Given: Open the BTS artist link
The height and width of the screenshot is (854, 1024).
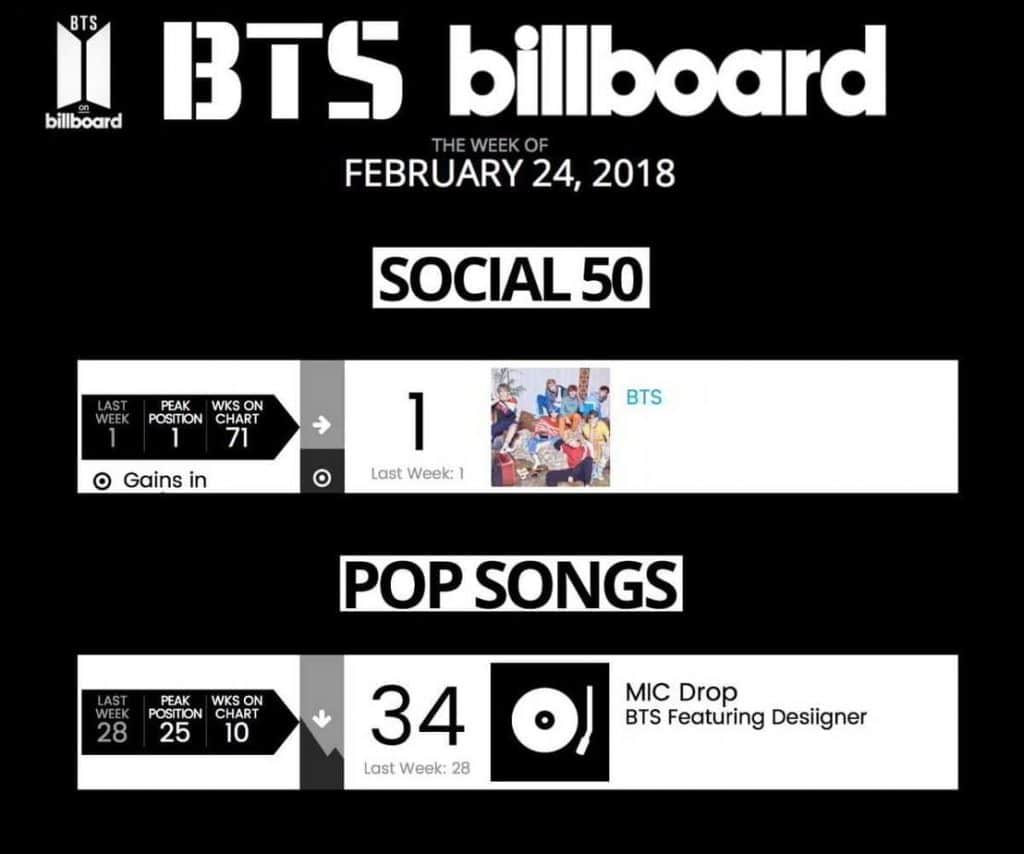Looking at the screenshot, I should [644, 397].
